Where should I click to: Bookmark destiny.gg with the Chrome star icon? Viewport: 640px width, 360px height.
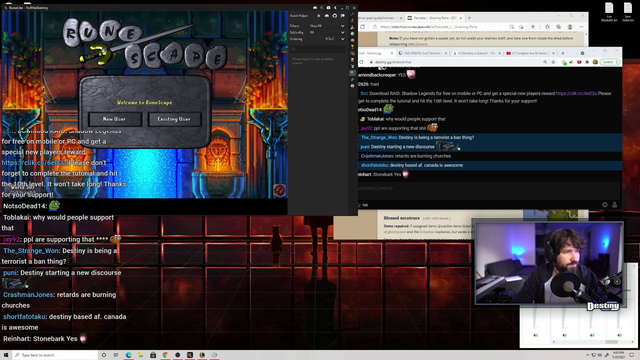(553, 62)
